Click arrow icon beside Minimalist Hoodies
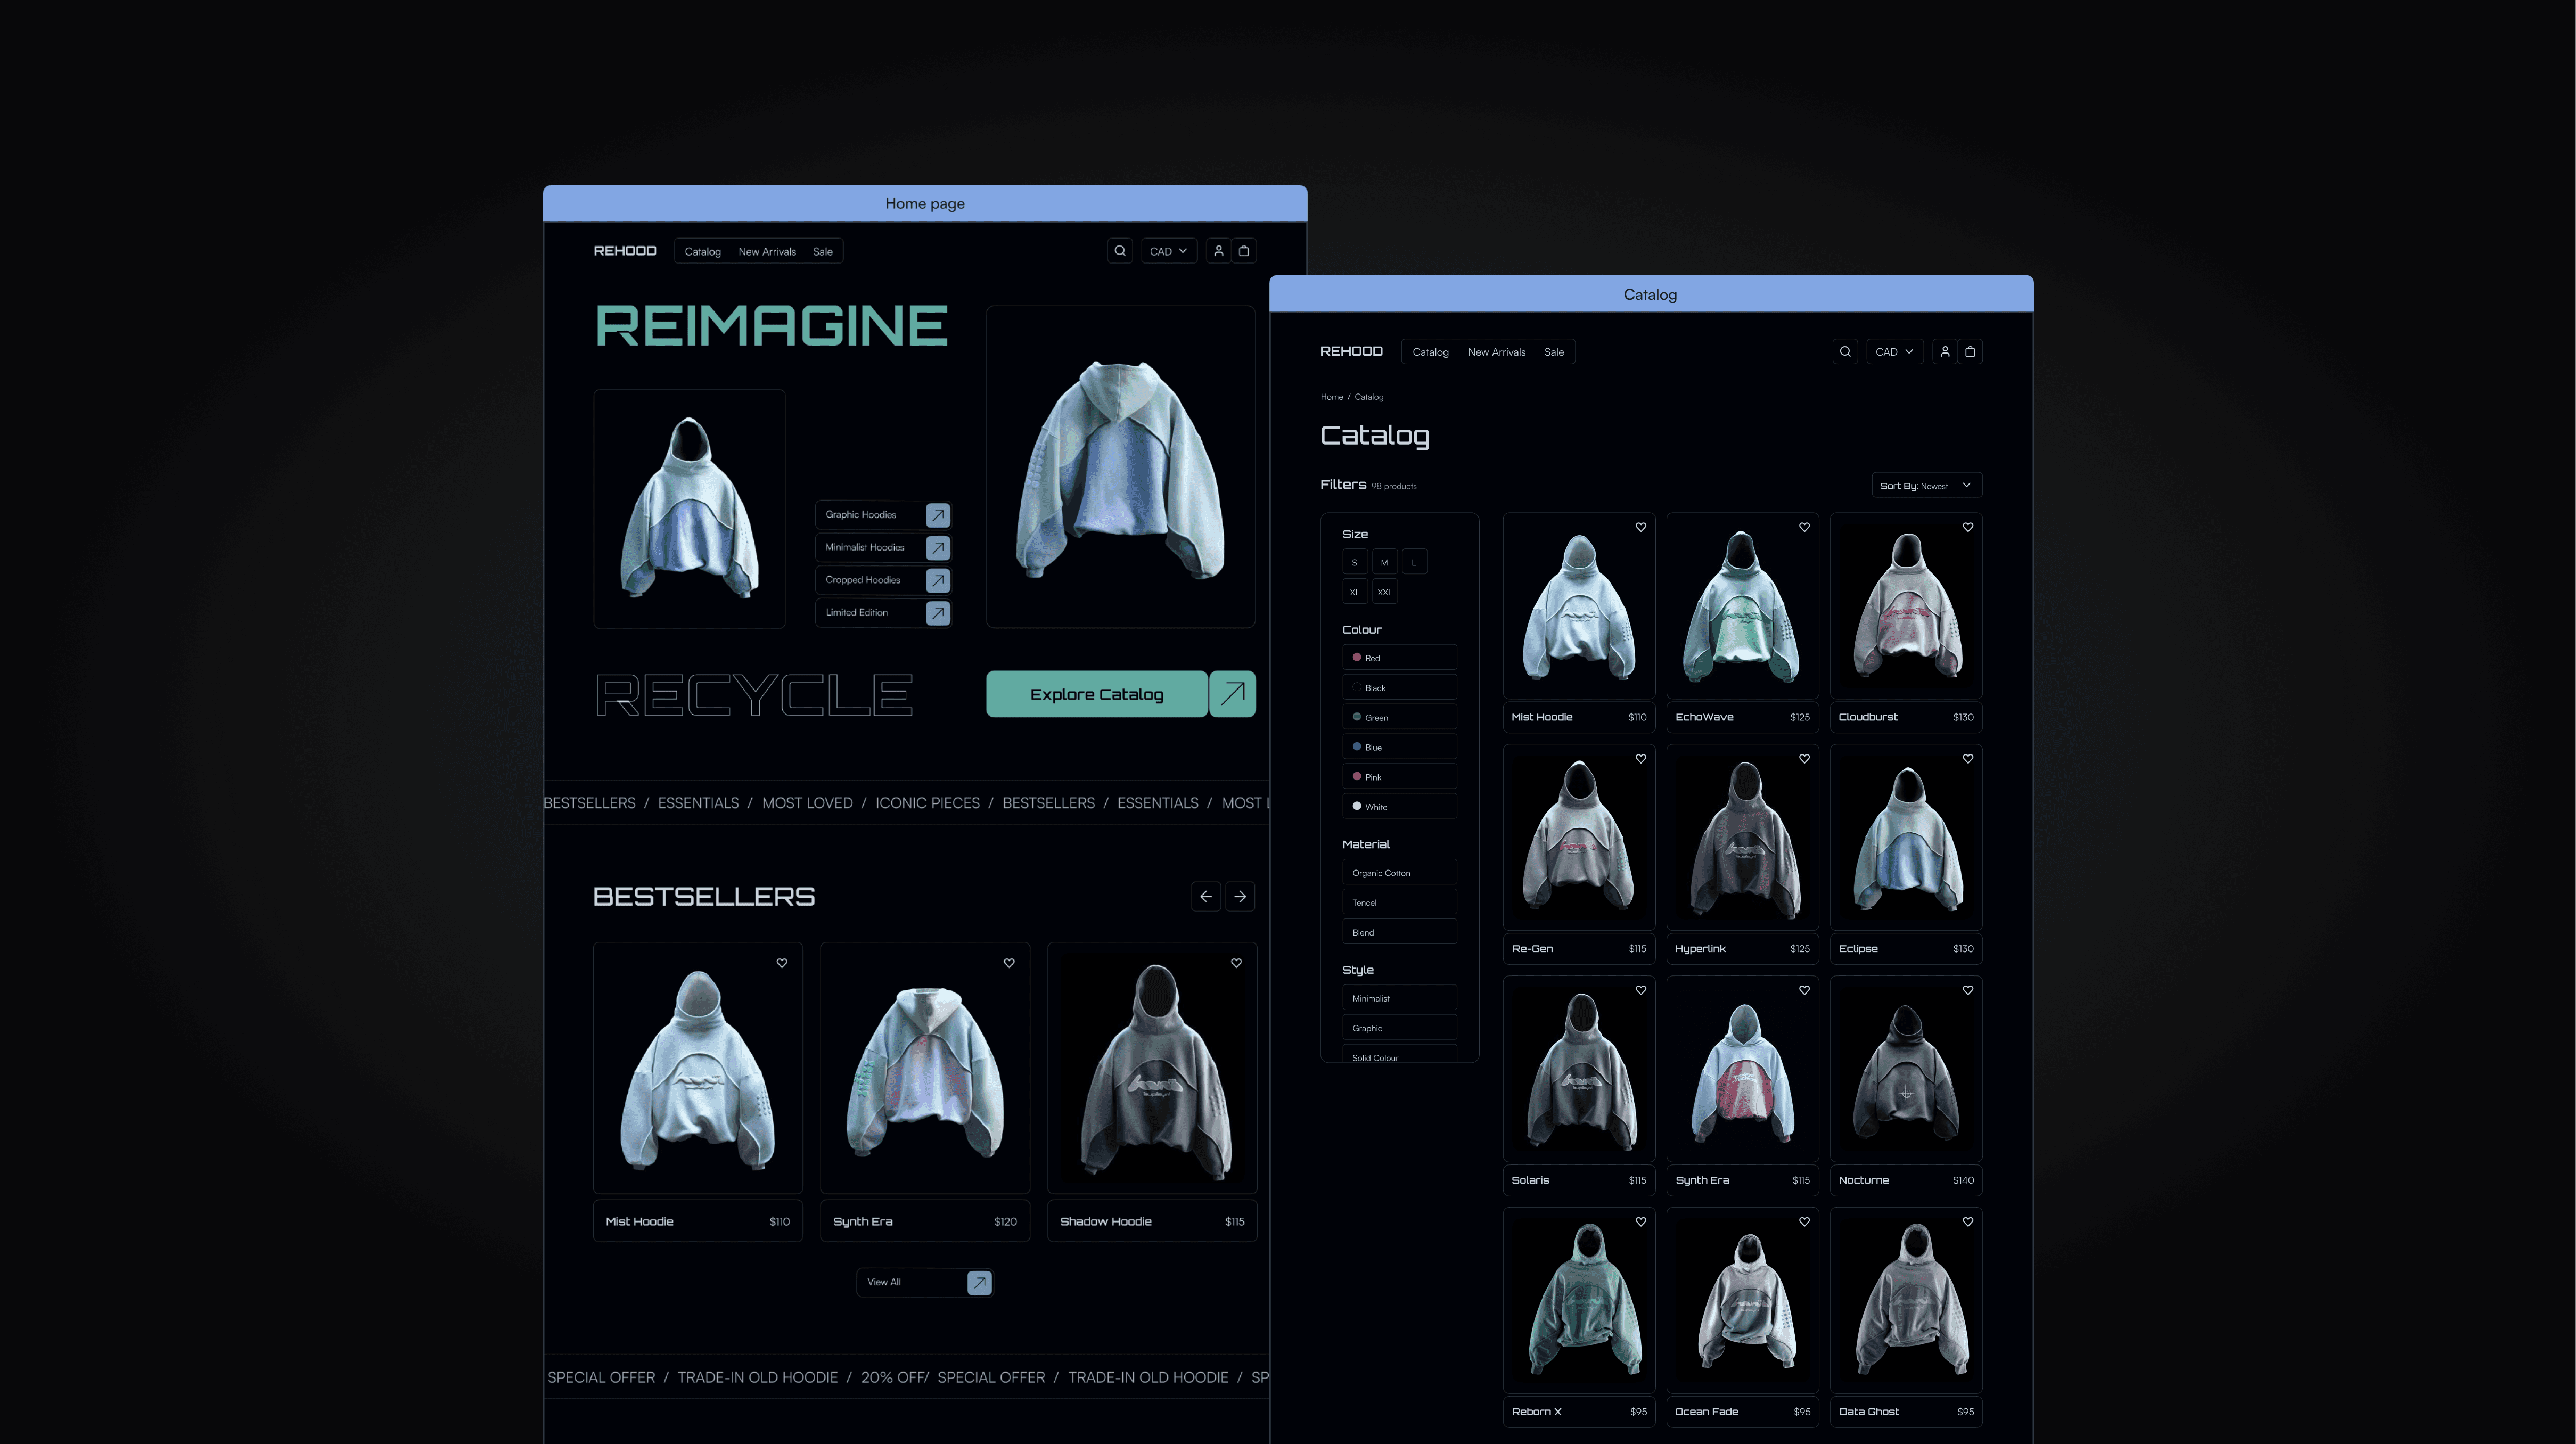Image resolution: width=2576 pixels, height=1444 pixels. pos(937,548)
